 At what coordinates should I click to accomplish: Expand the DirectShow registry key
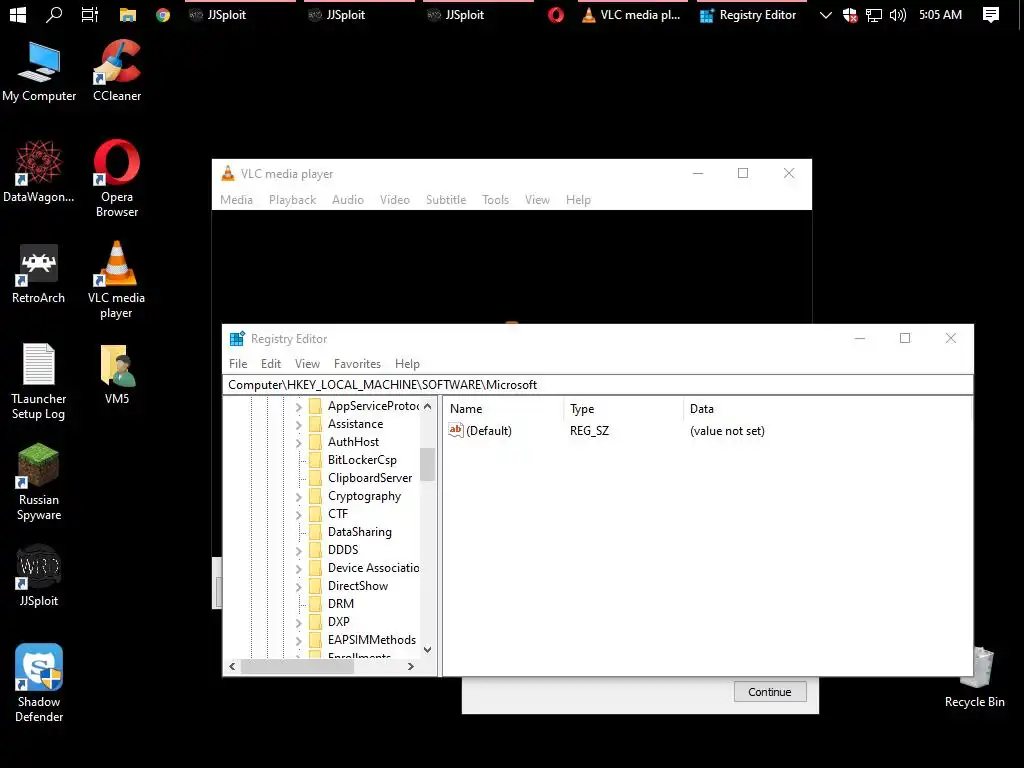[298, 586]
